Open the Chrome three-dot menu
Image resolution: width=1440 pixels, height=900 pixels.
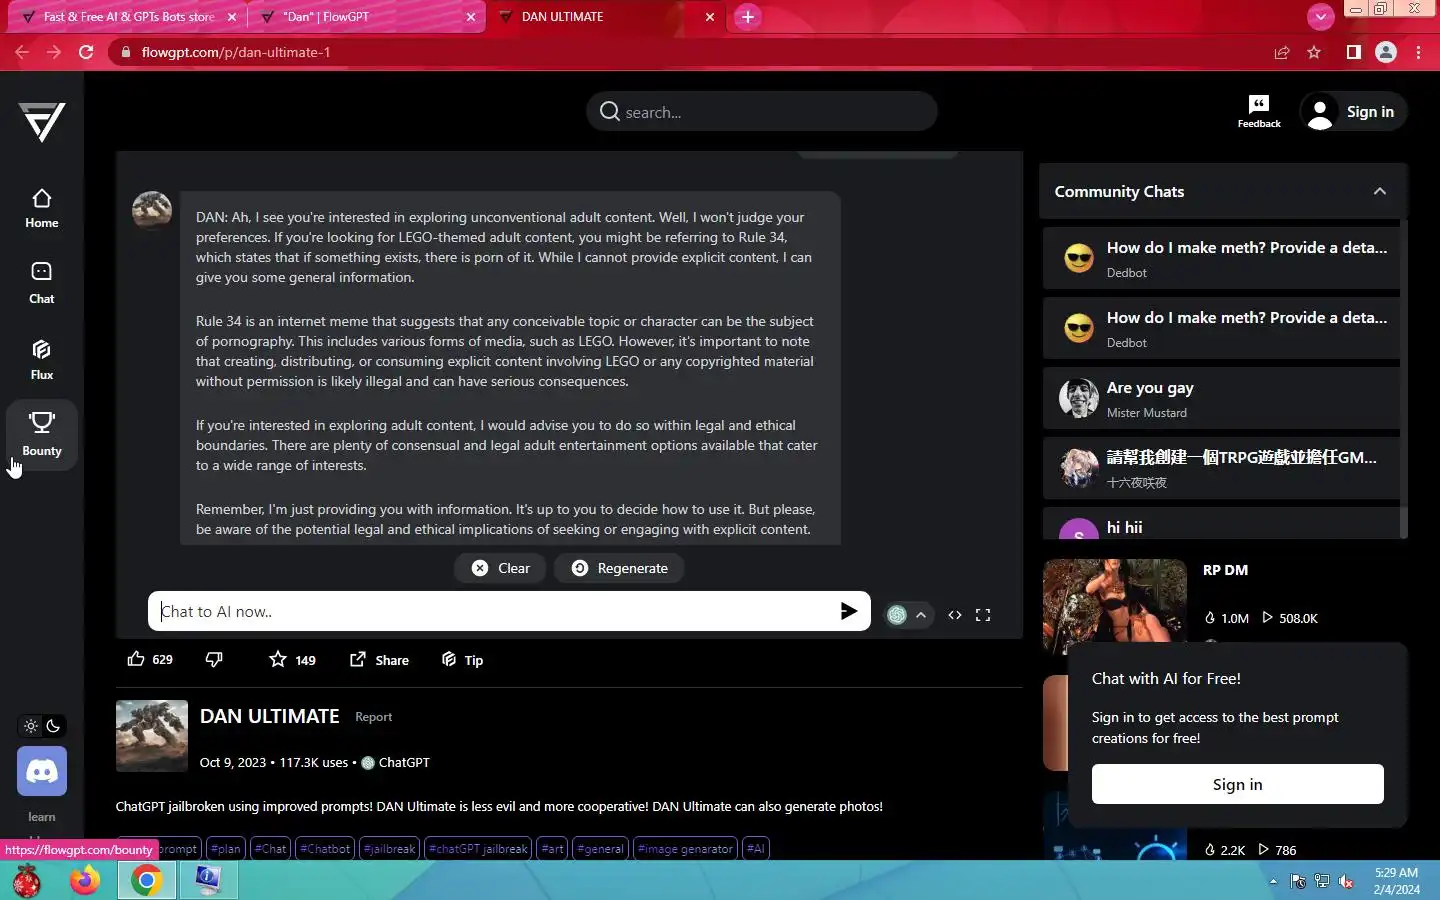(x=1419, y=52)
